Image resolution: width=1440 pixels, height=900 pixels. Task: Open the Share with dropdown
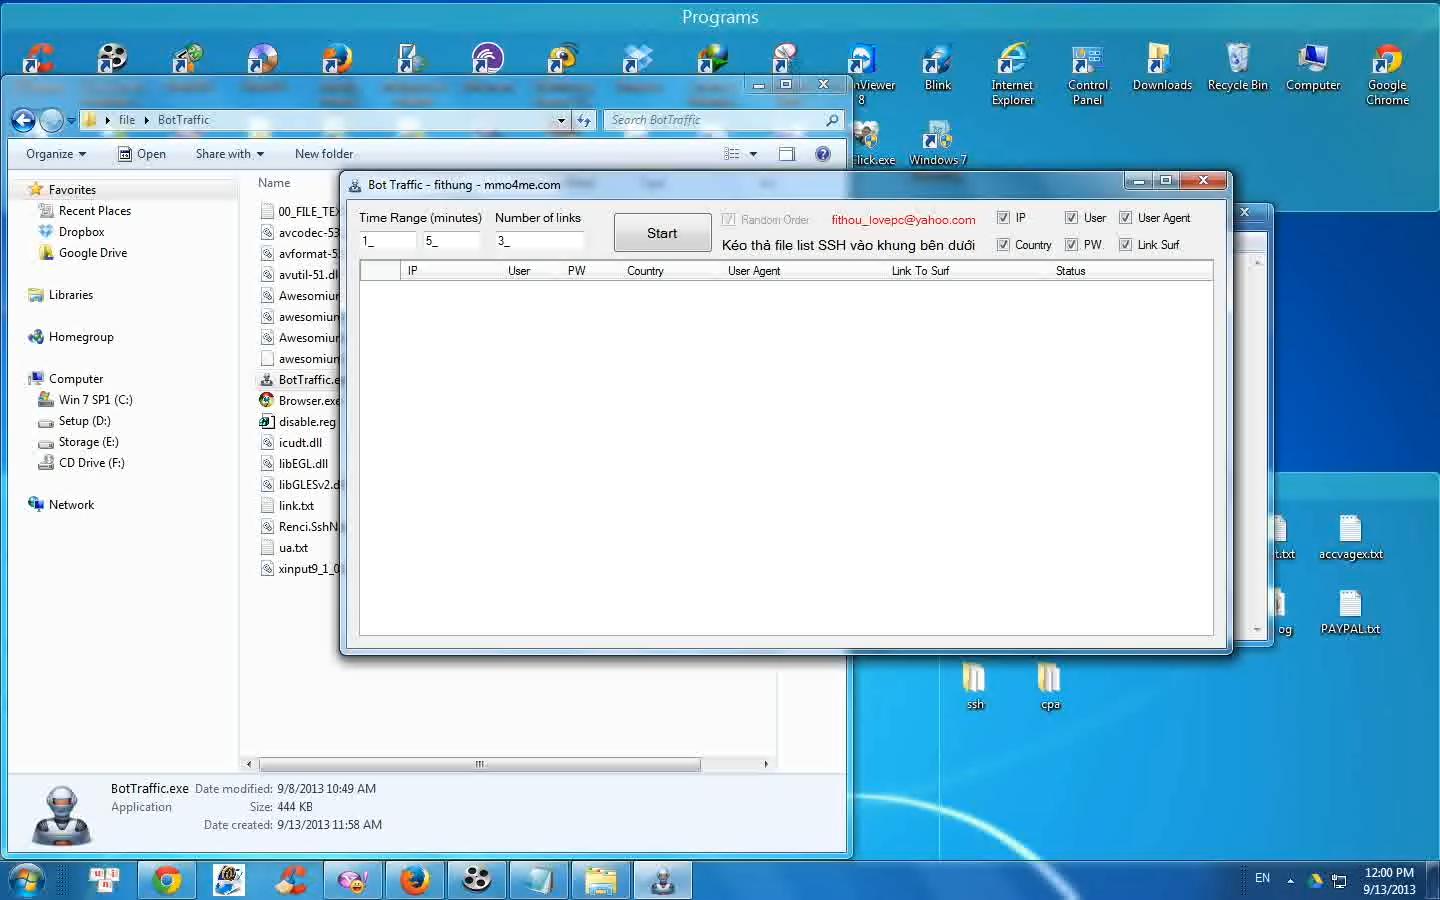pyautogui.click(x=230, y=154)
